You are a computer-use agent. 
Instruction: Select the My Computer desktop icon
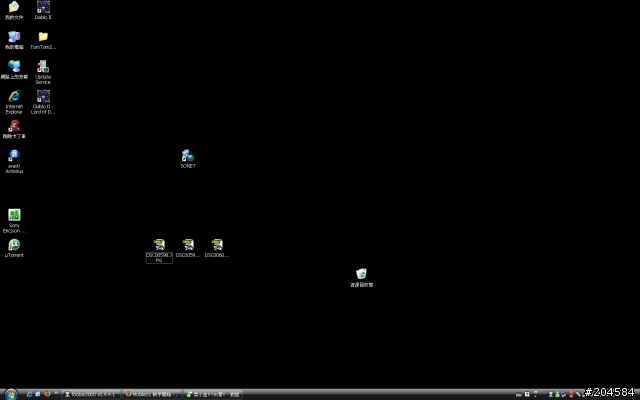(x=14, y=40)
